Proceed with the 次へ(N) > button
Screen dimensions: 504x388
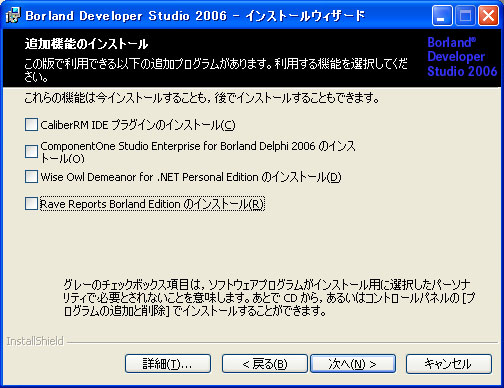click(353, 363)
